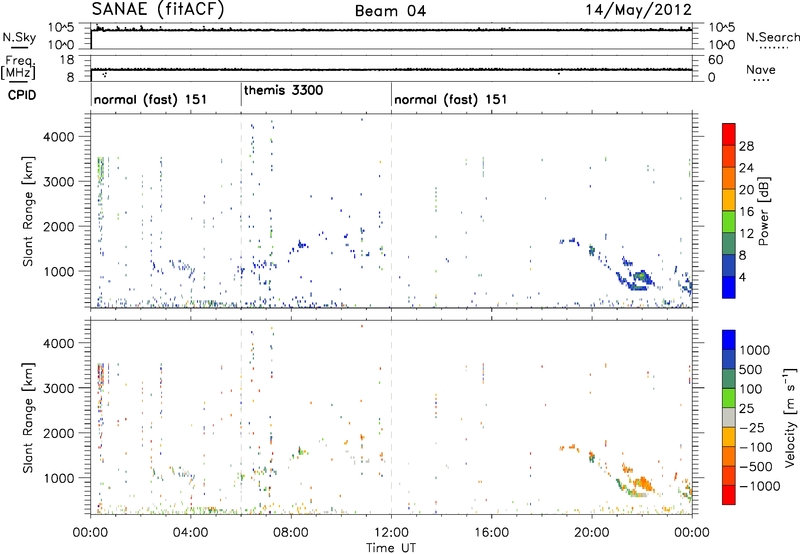Click the Nave legend label
The width and height of the screenshot is (800, 554).
[761, 70]
